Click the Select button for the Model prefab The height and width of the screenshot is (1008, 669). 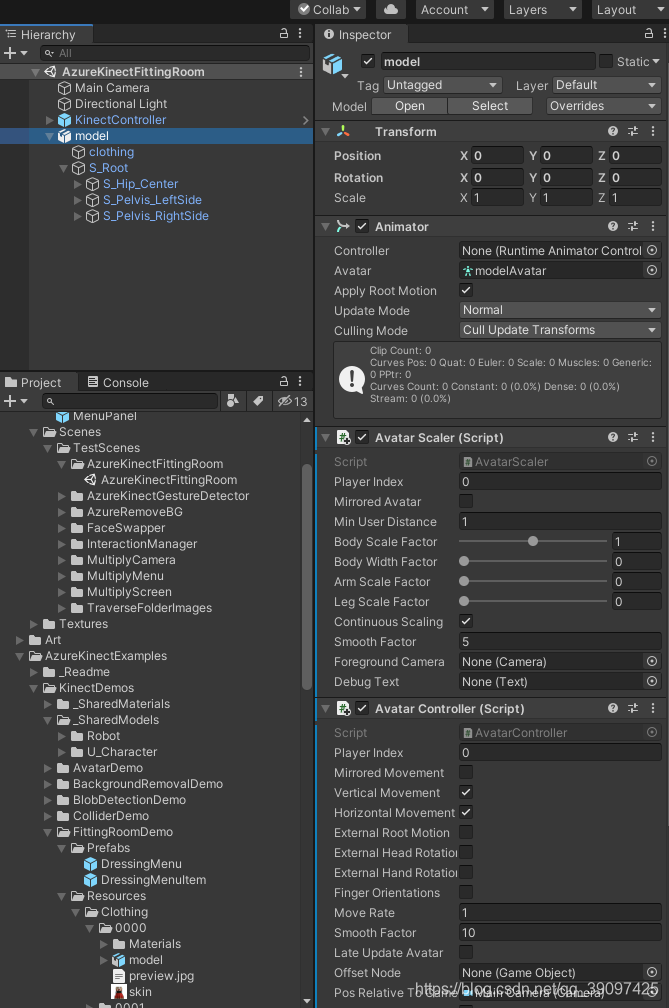(x=489, y=105)
